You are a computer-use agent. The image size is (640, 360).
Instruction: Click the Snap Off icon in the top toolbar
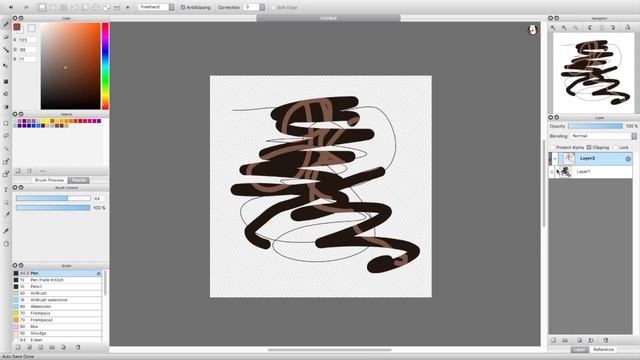click(42, 7)
